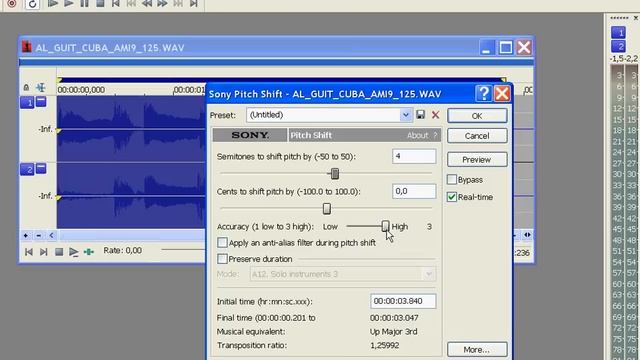640x360 pixels.
Task: Save the preset with the floppy disk icon
Action: (x=420, y=115)
